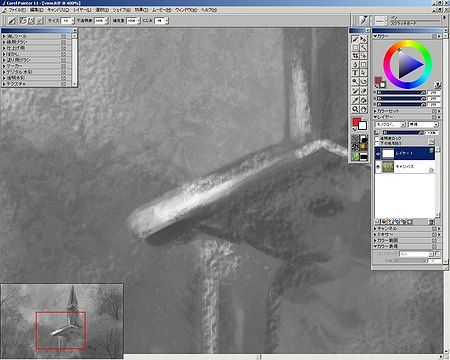Select the Text tool in toolbox
This screenshot has height=360, width=450.
tap(355, 72)
